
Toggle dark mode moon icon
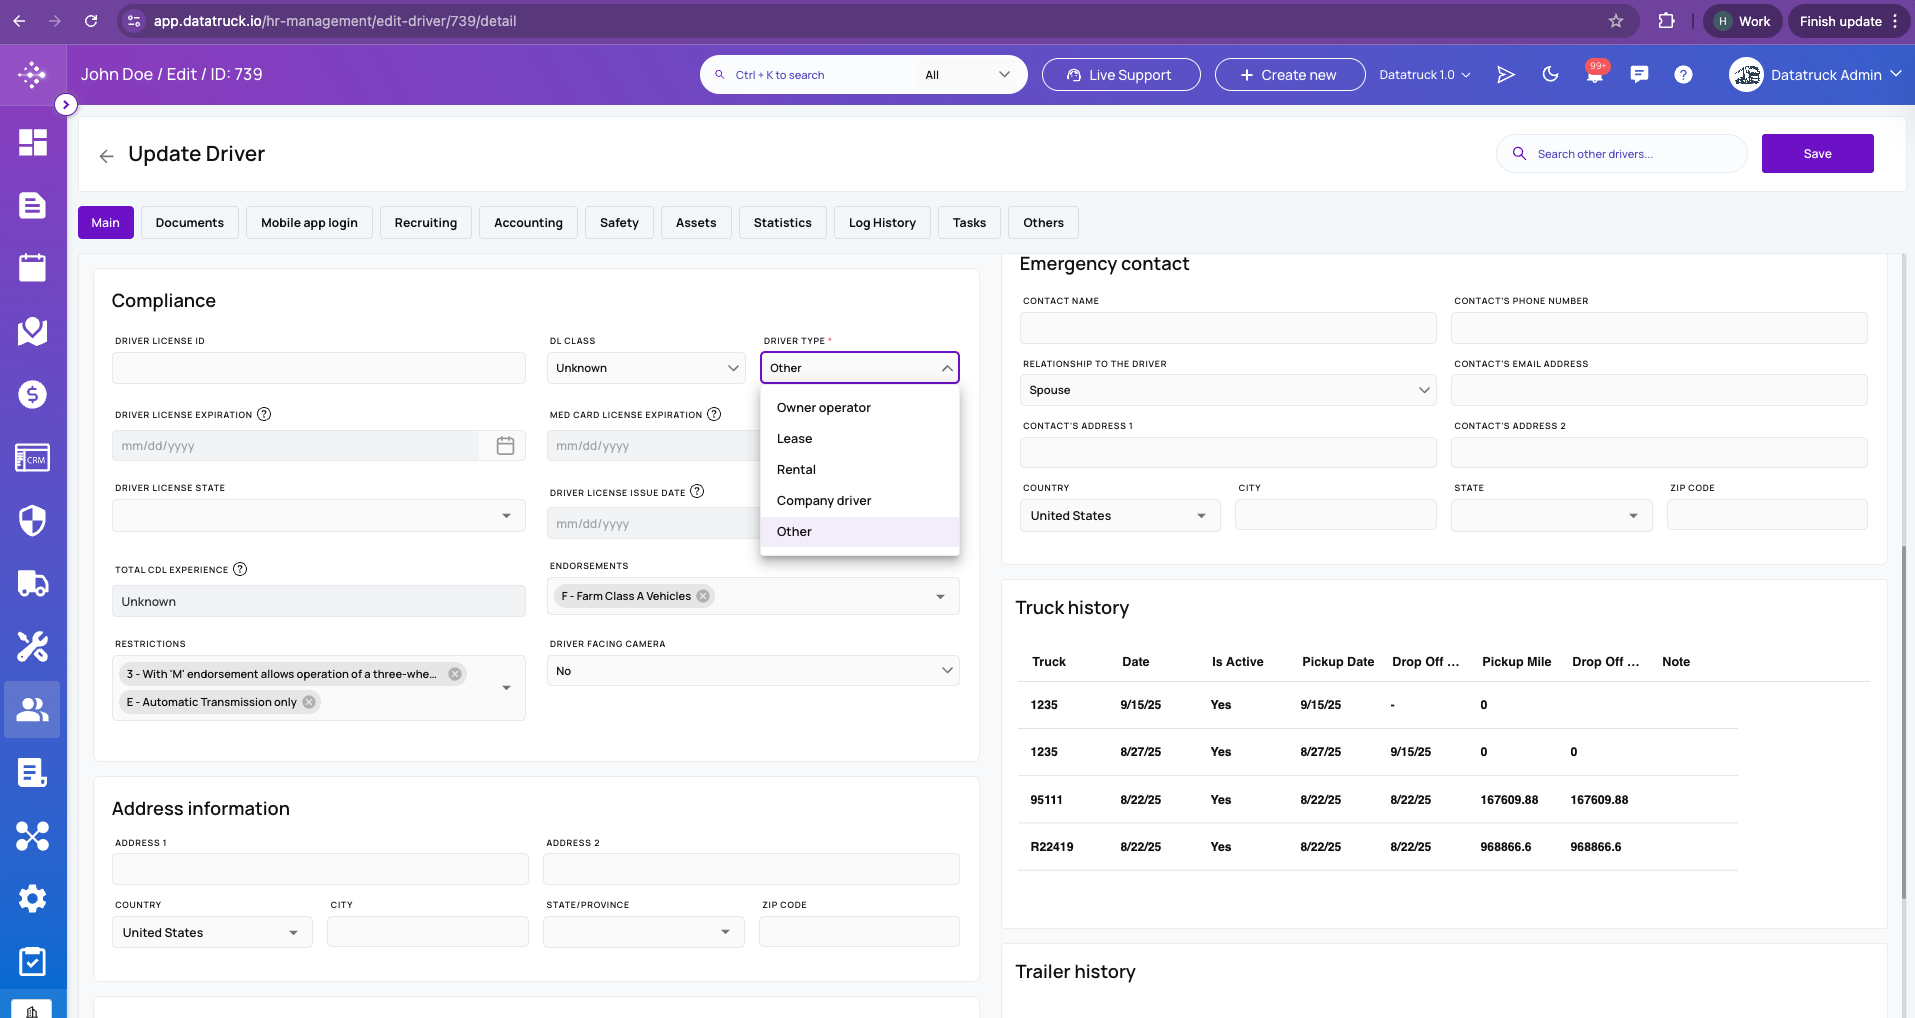tap(1550, 74)
